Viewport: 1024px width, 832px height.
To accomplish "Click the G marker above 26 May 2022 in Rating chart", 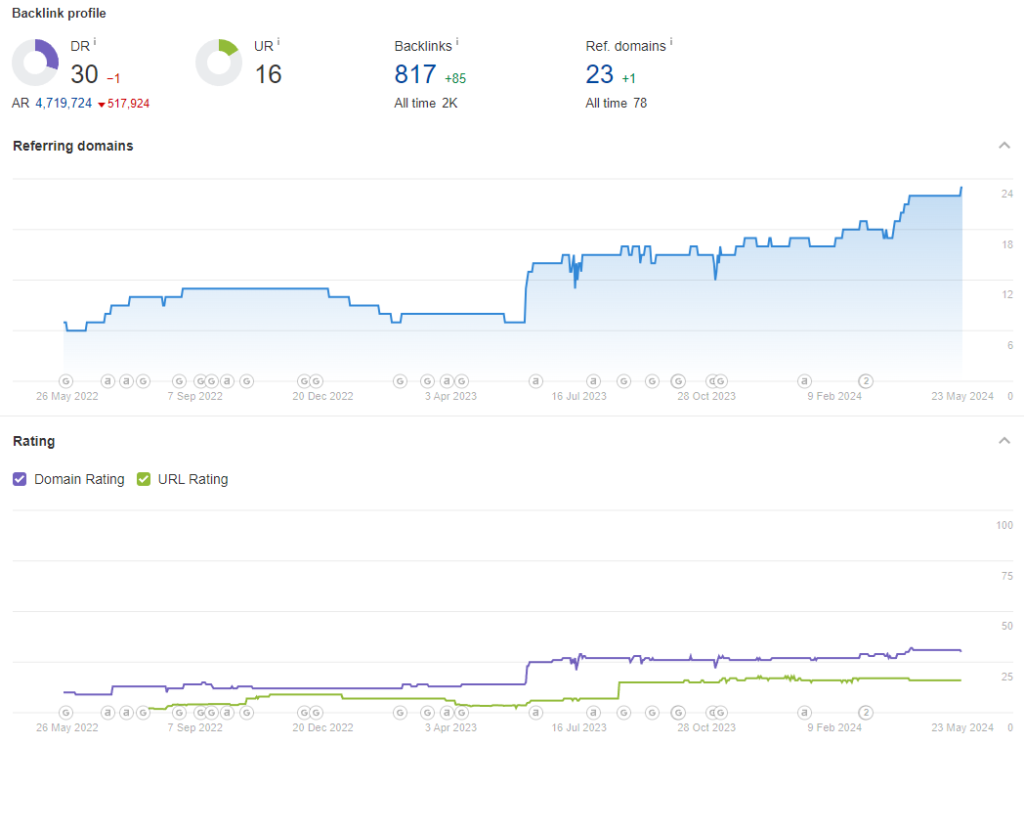I will 65,712.
